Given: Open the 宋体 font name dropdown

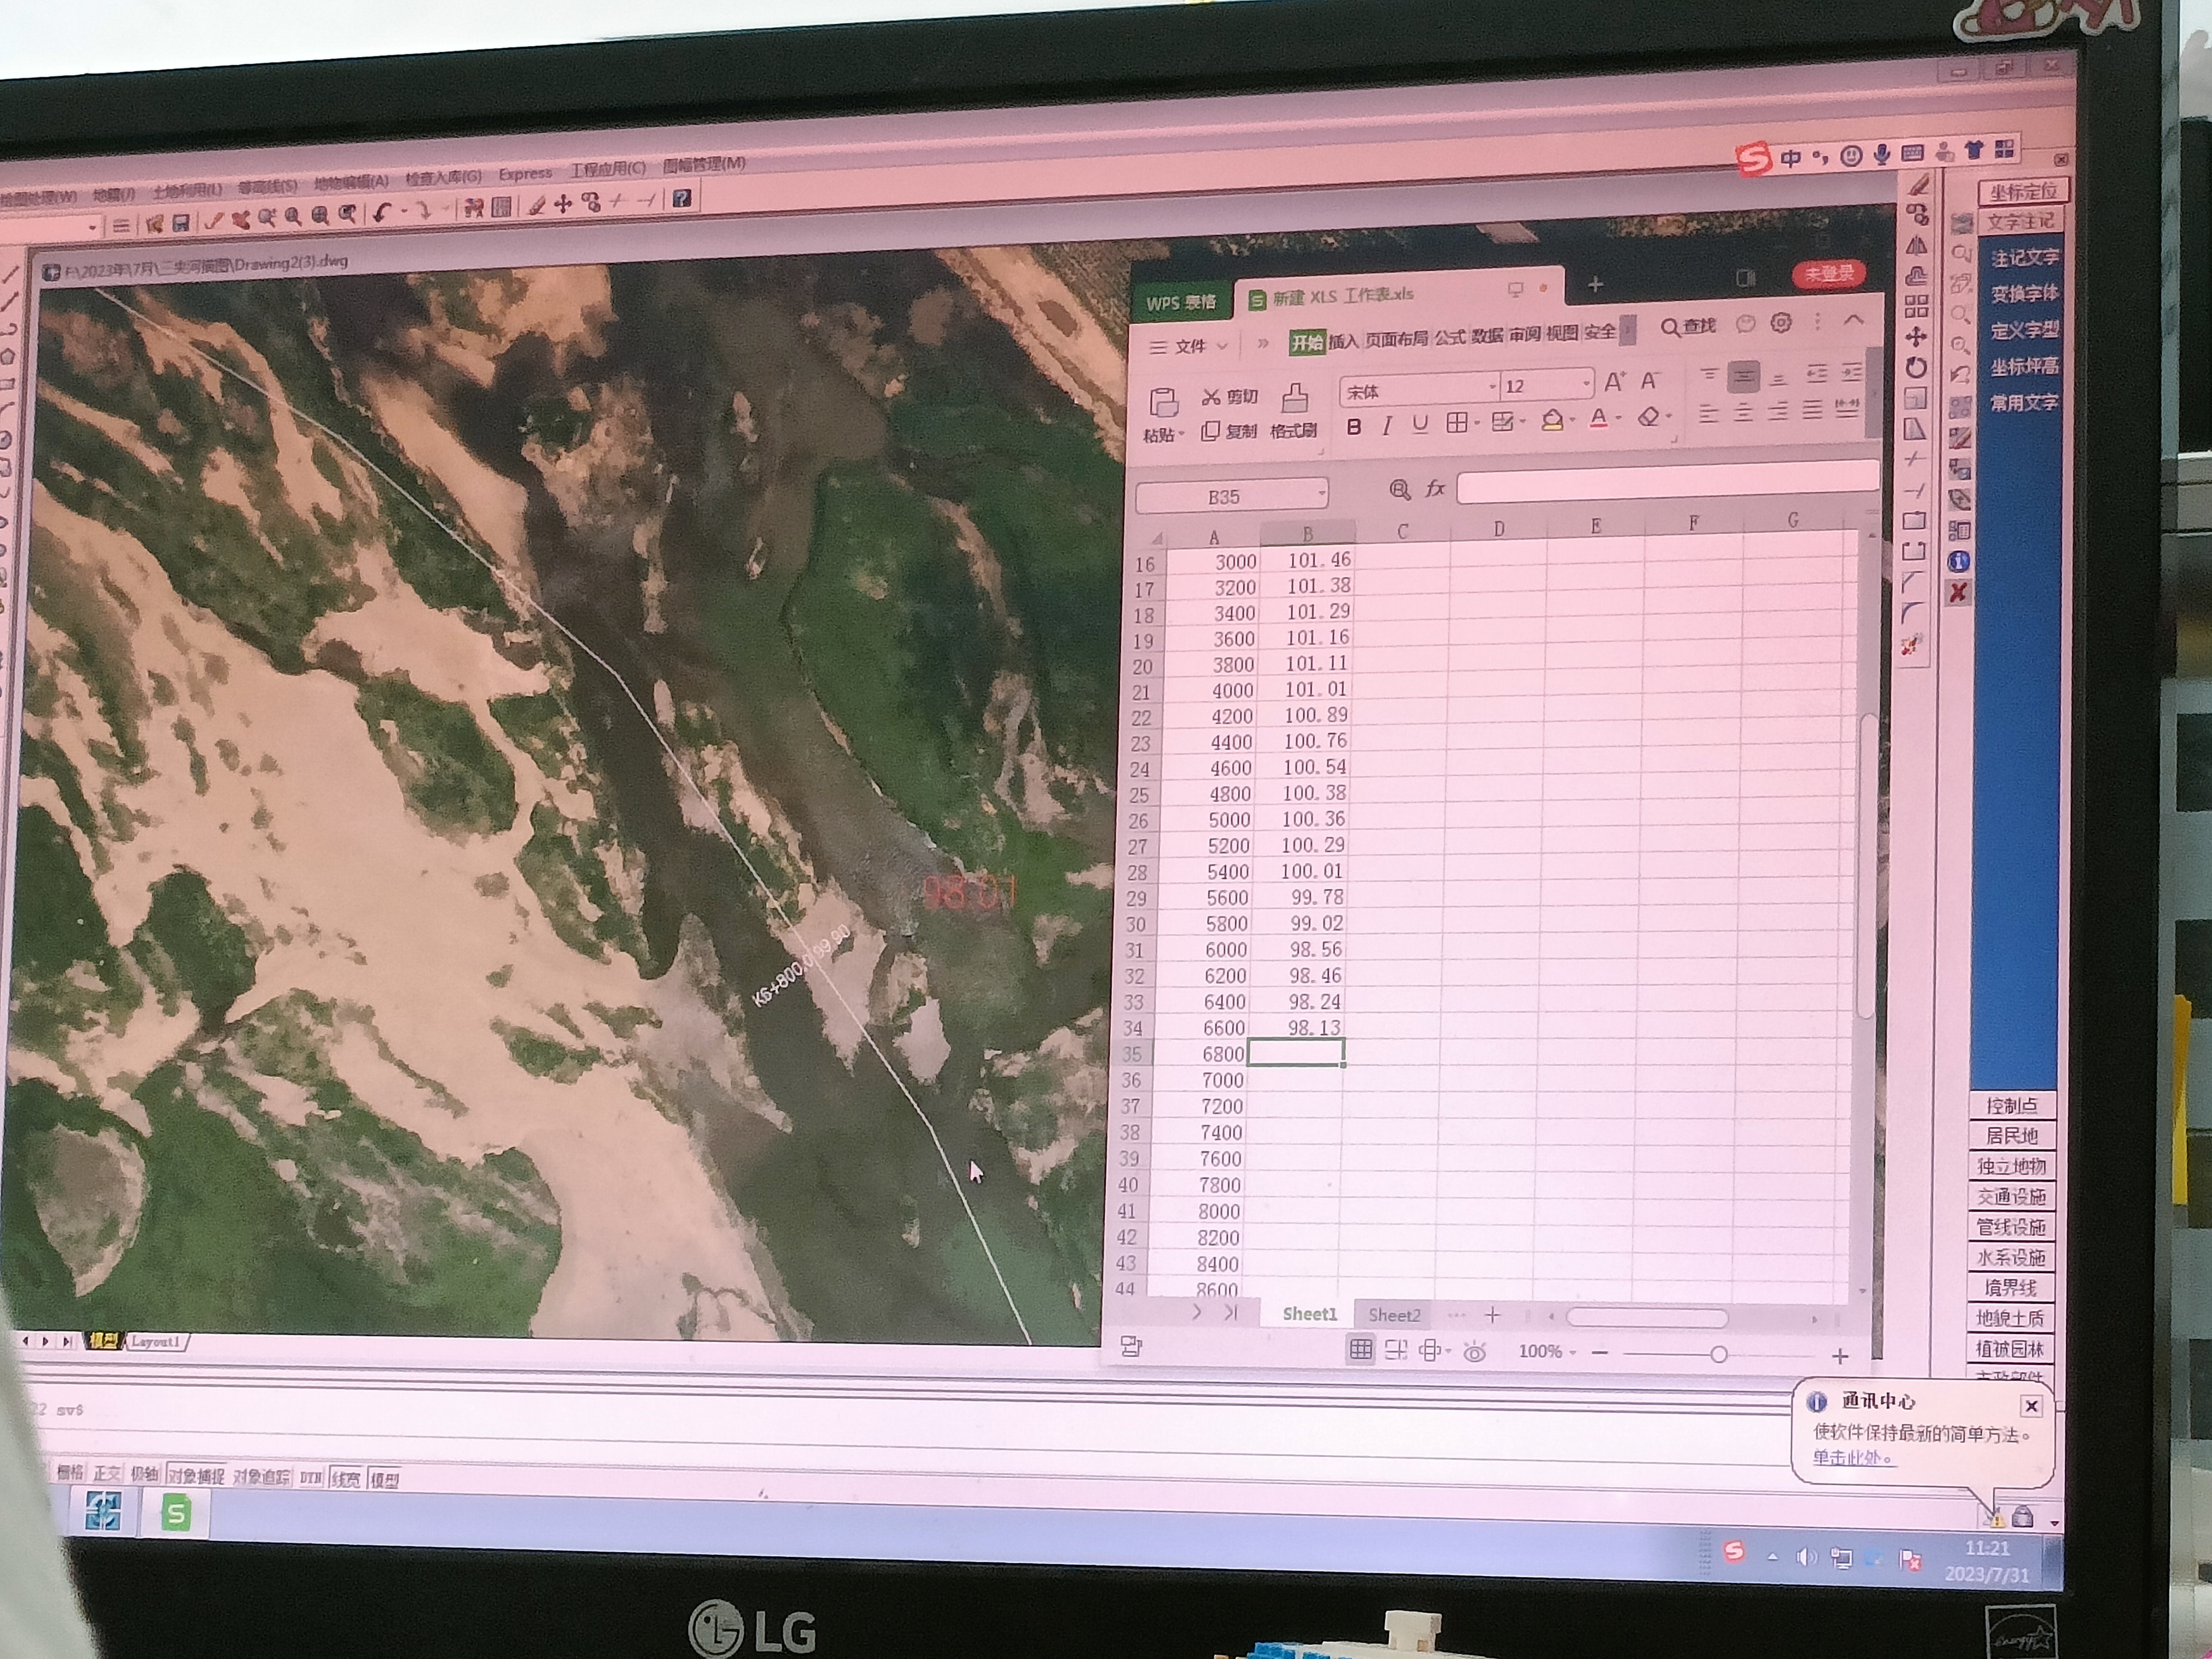Looking at the screenshot, I should coord(1492,387).
